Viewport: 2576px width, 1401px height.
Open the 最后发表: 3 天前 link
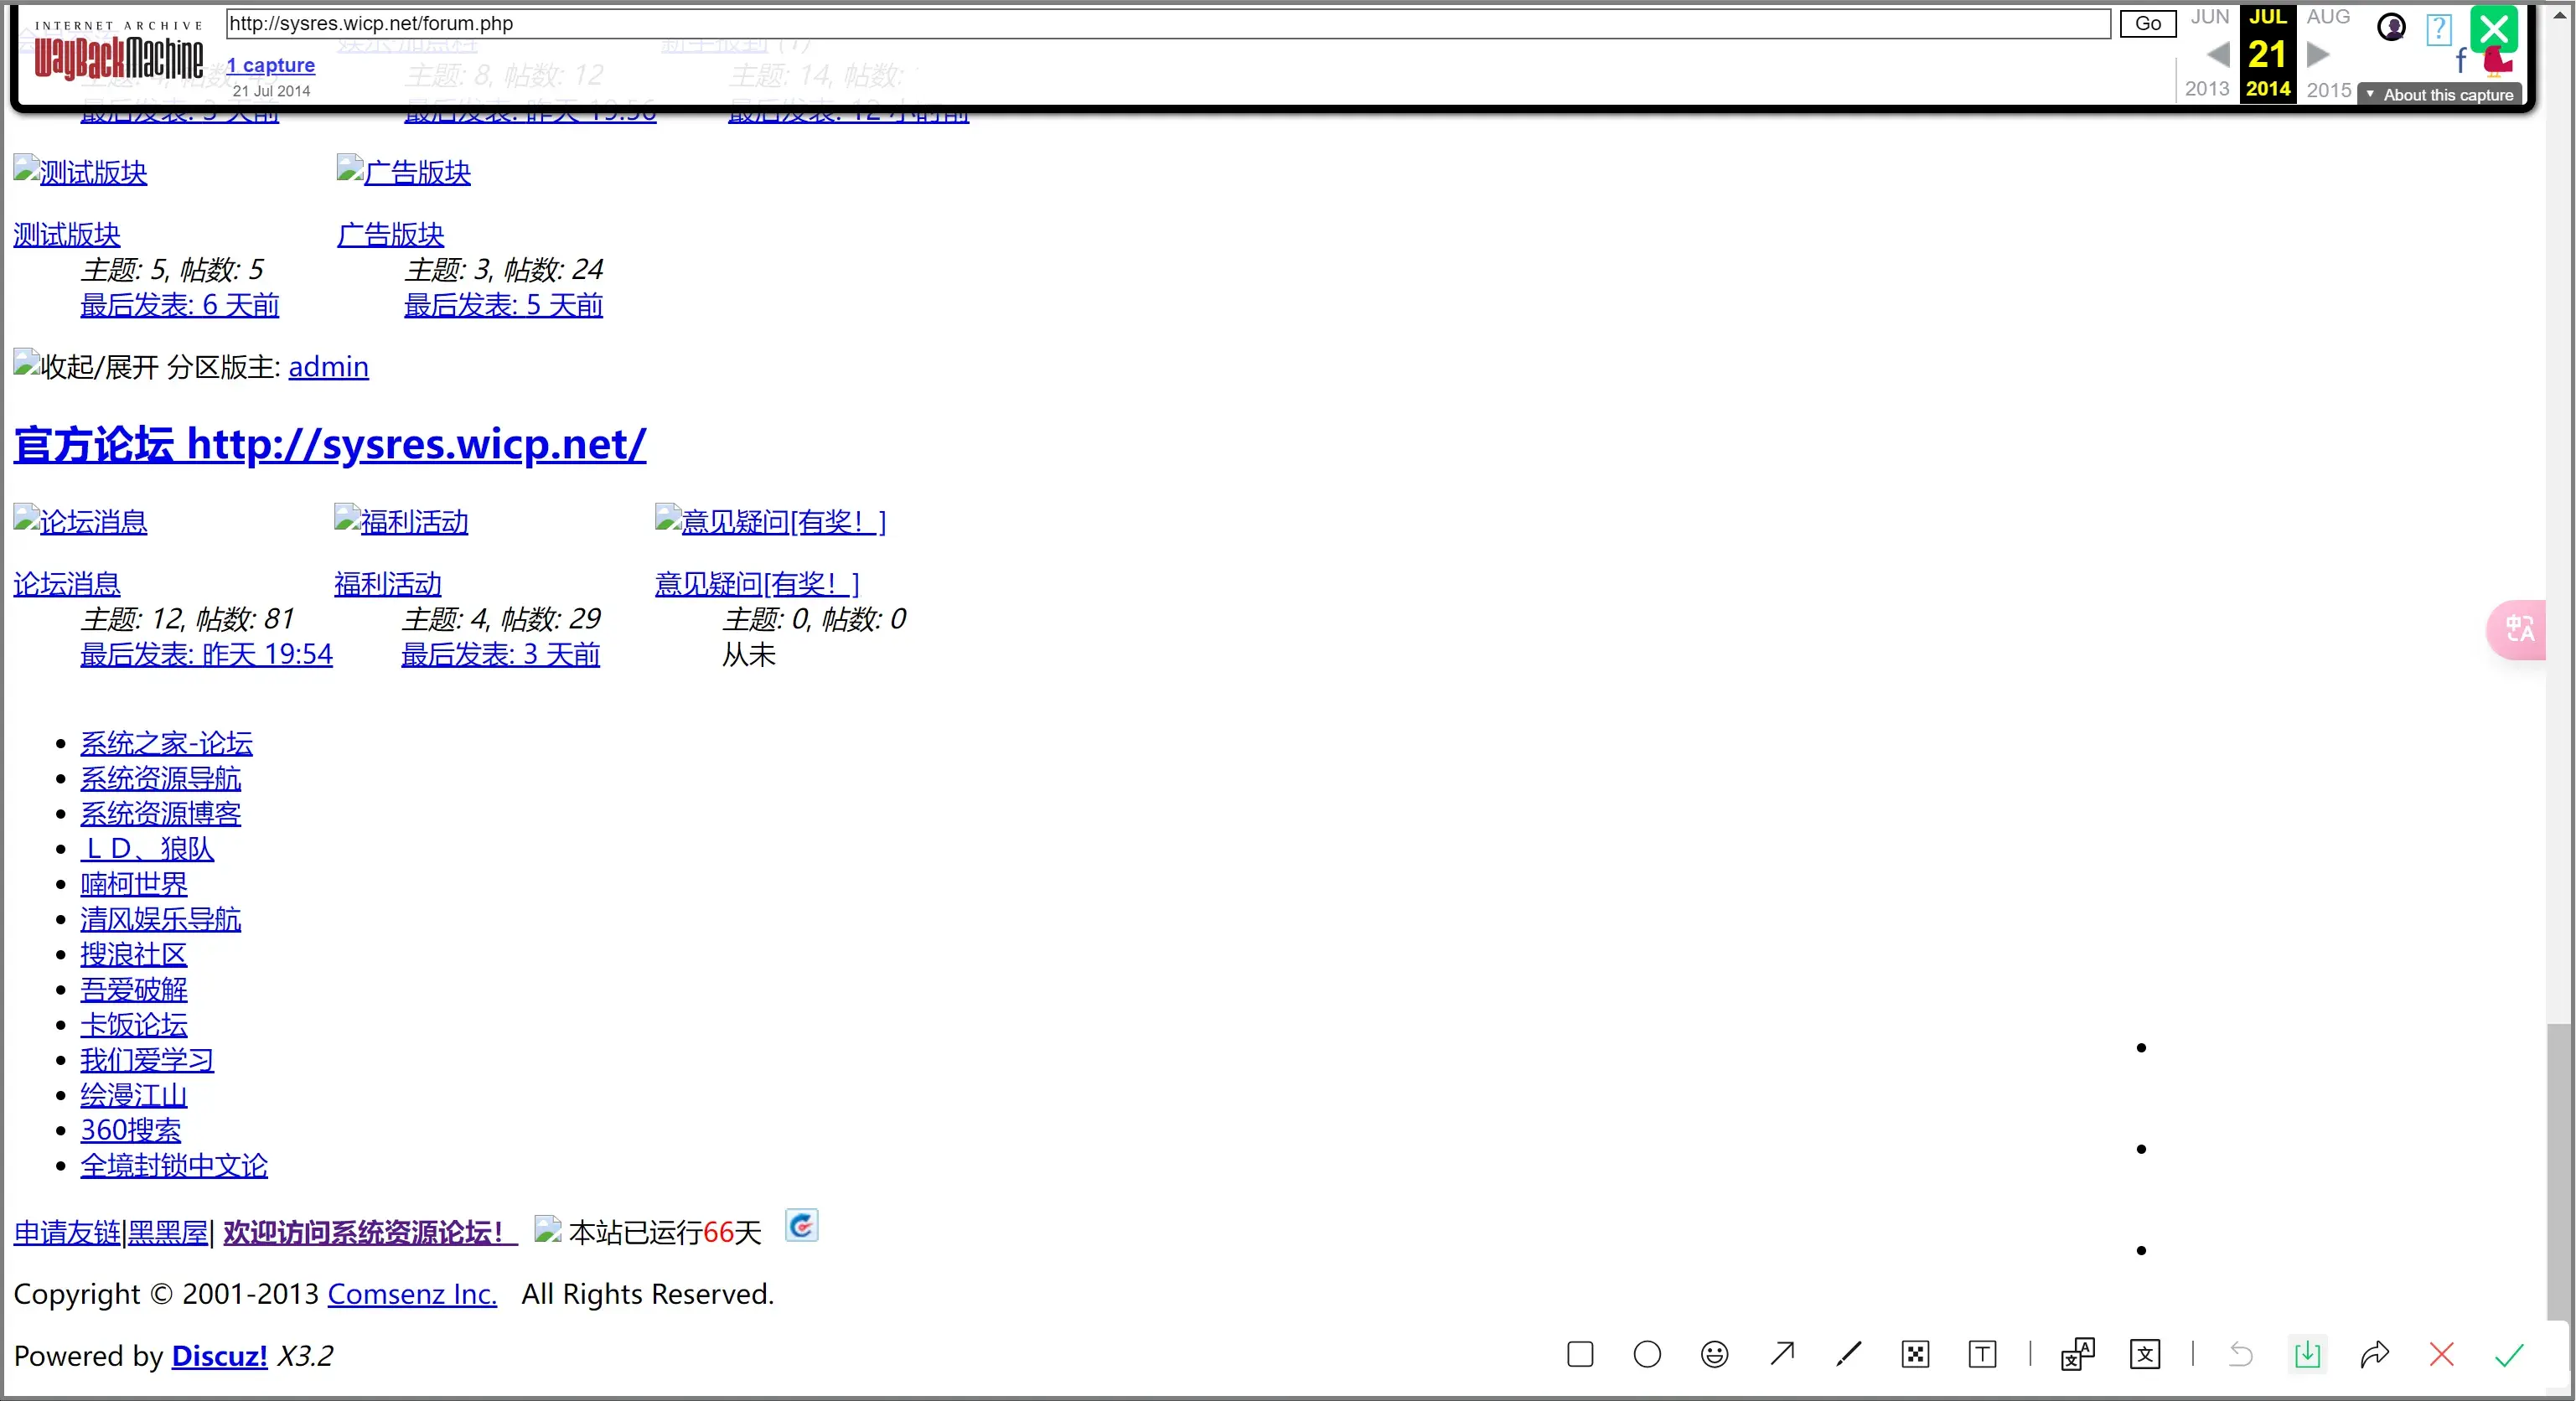500,654
